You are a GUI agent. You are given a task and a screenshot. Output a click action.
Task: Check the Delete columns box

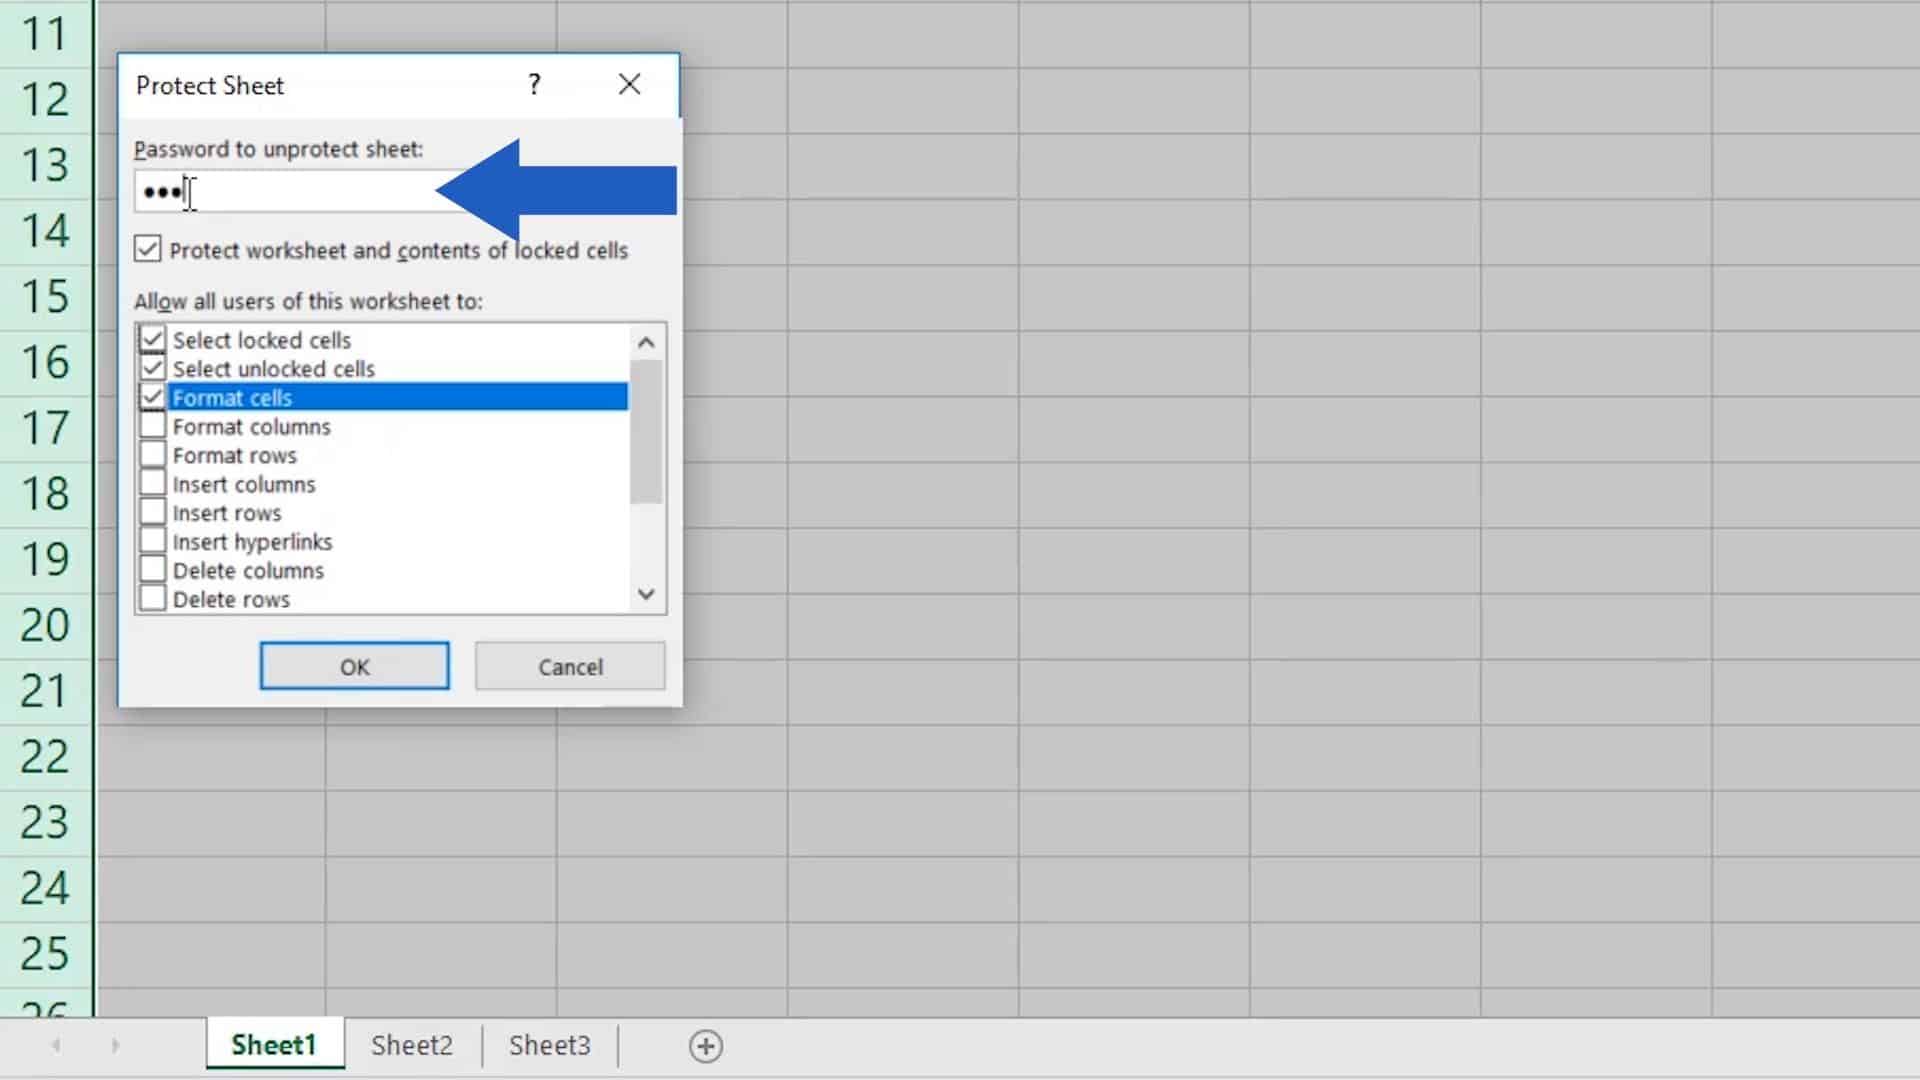152,570
